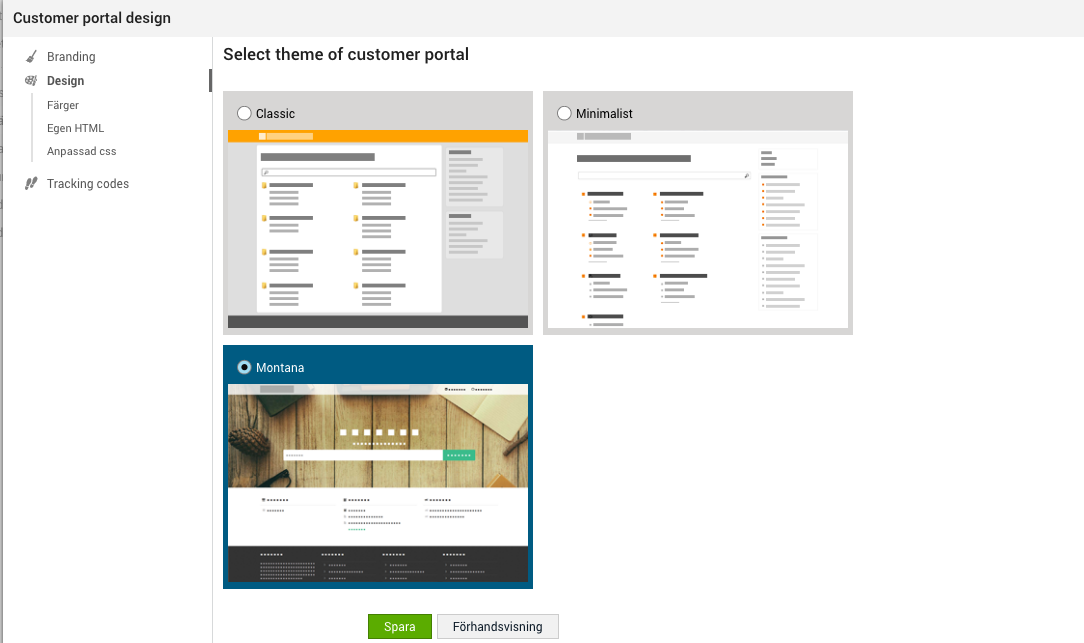Click the 'Customer portal design' title
This screenshot has height=643, width=1084.
(x=92, y=18)
